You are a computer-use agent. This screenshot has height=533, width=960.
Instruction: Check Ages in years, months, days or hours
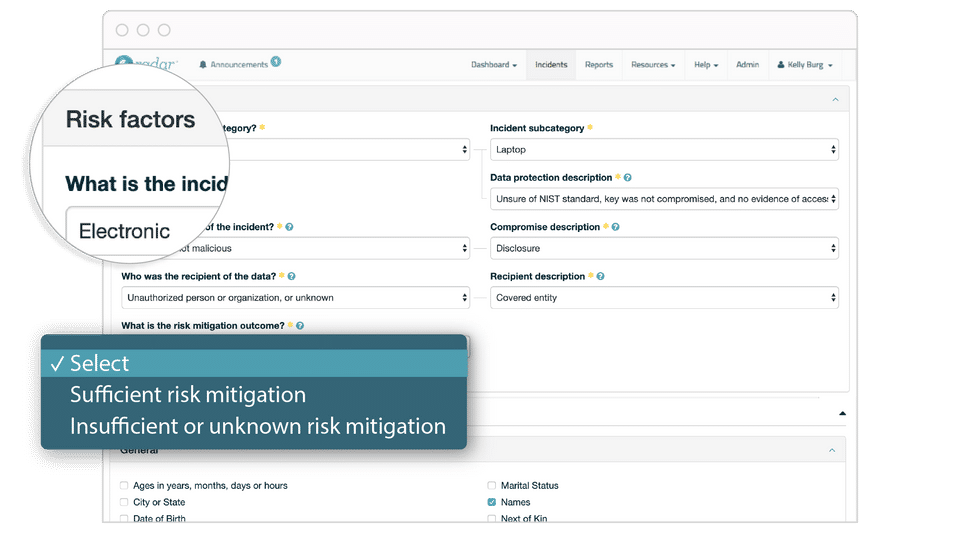(x=124, y=485)
